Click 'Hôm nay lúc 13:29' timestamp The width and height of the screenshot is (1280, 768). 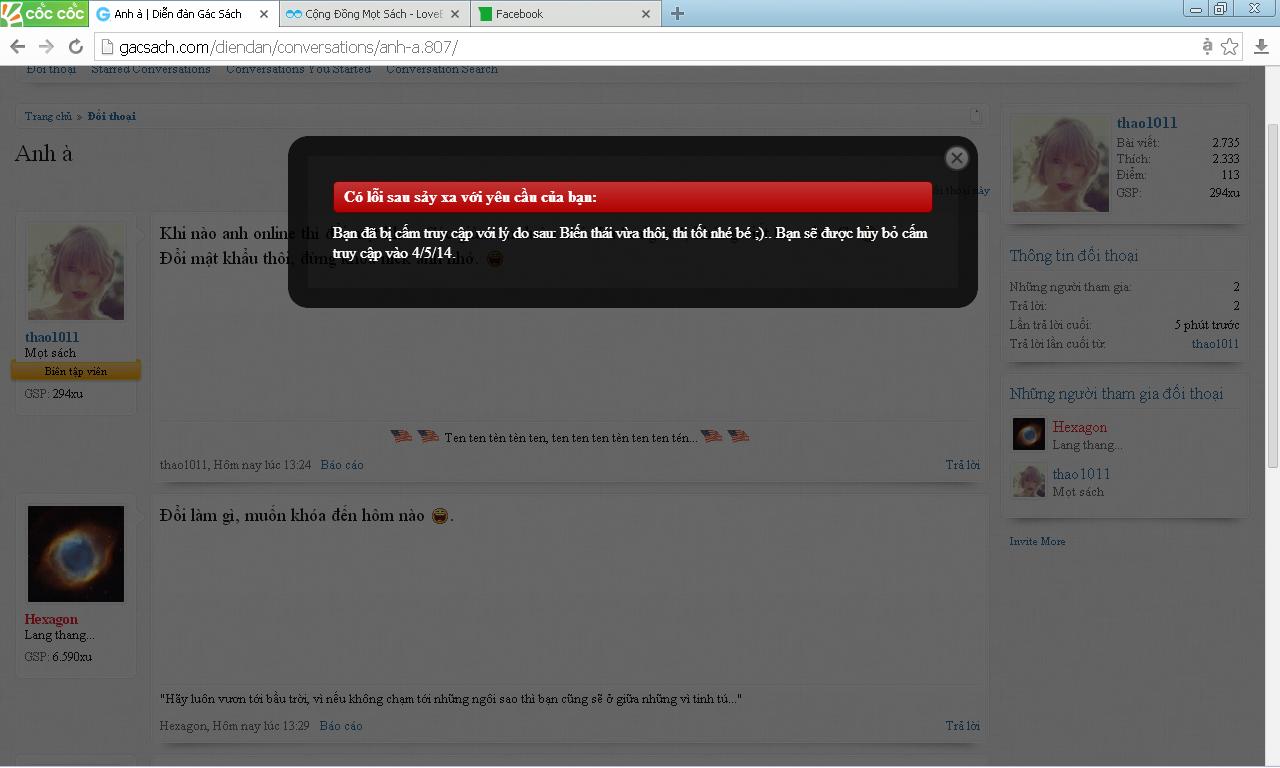click(x=261, y=726)
